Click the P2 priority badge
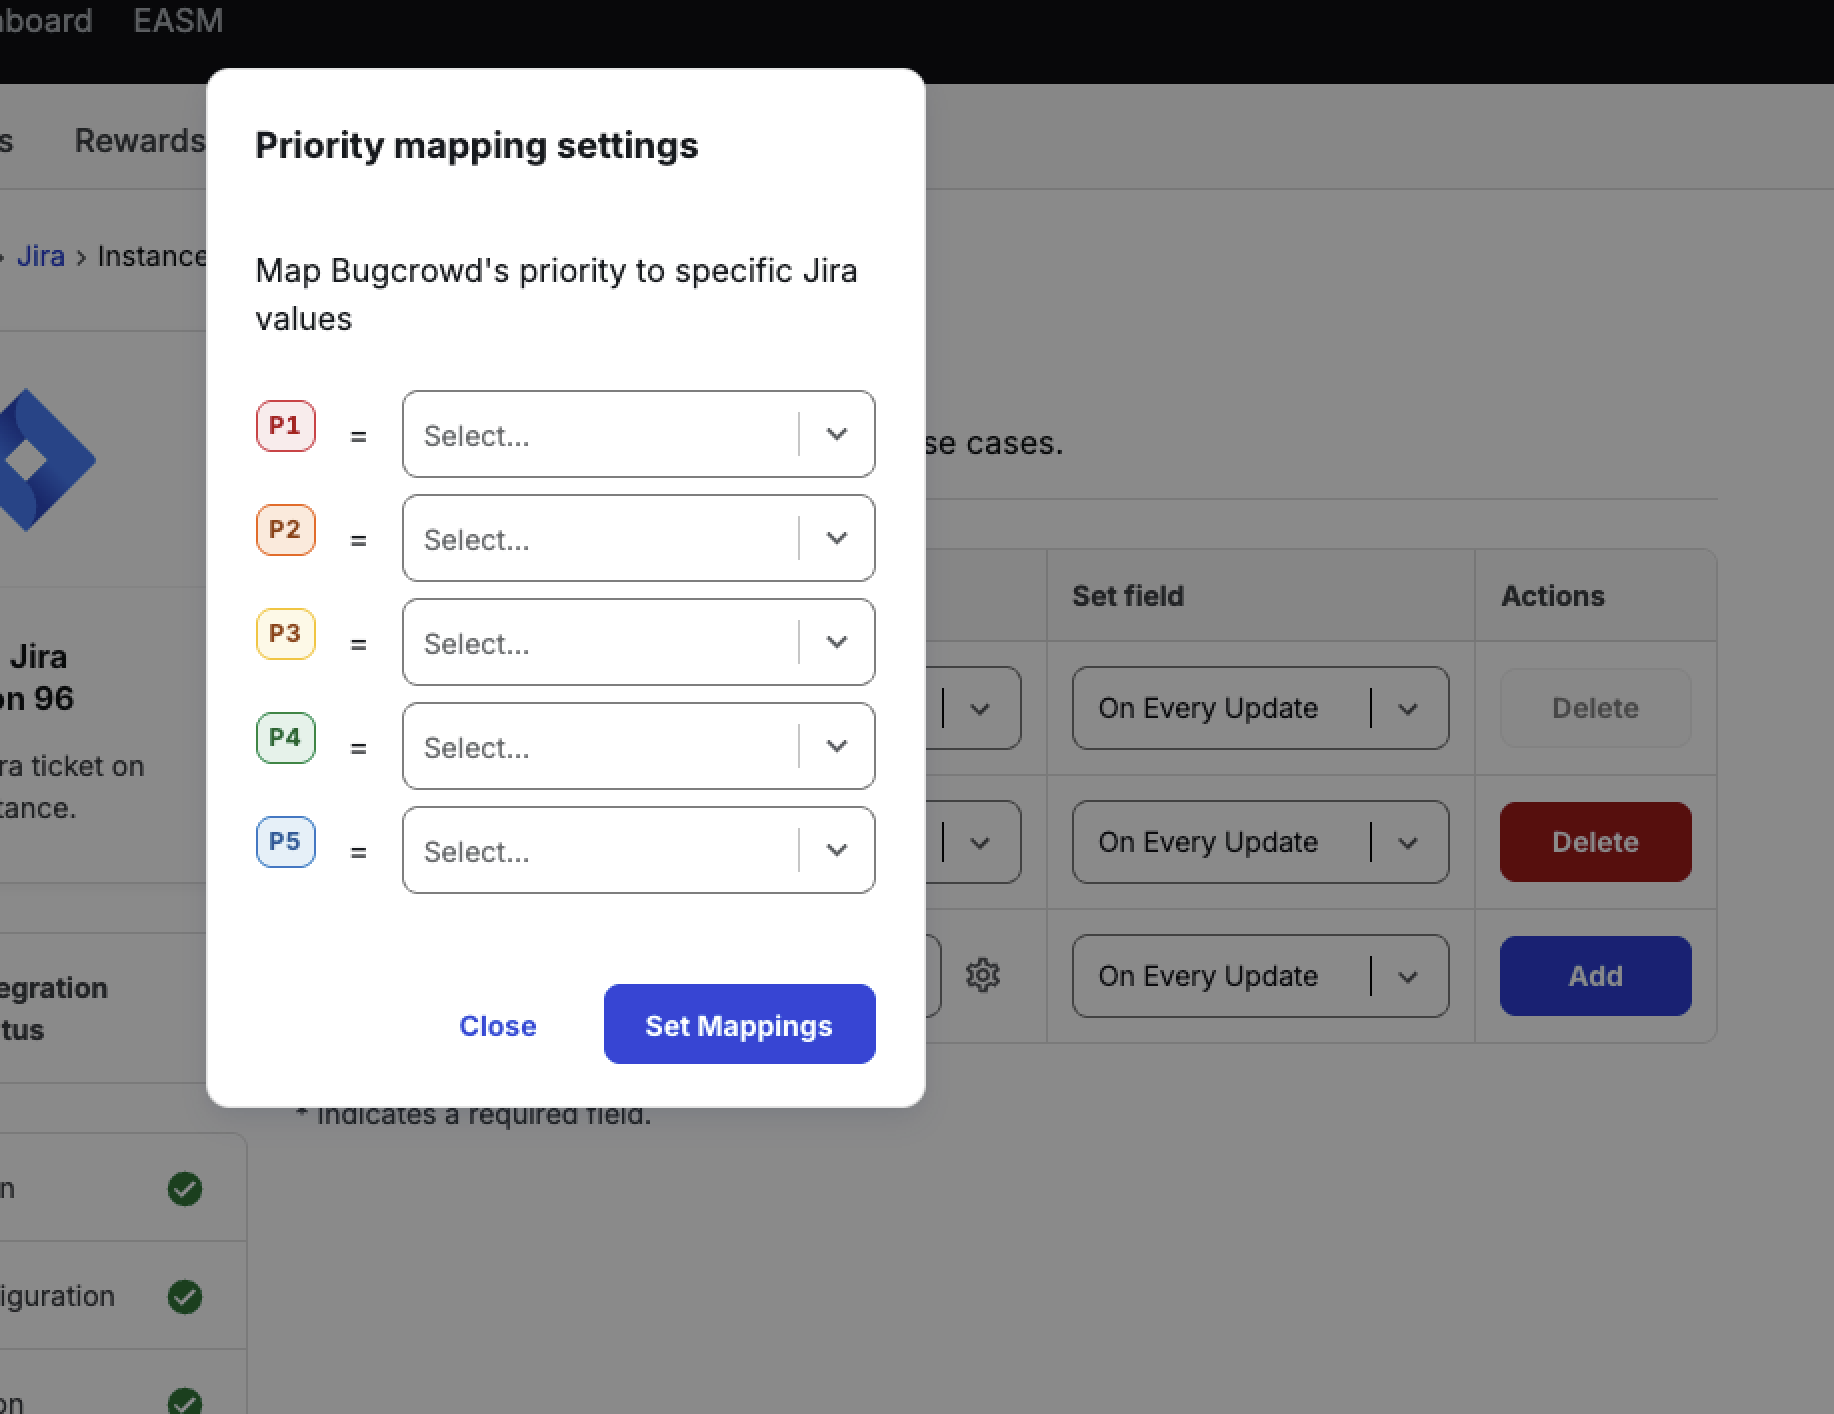Image resolution: width=1834 pixels, height=1414 pixels. (x=285, y=530)
